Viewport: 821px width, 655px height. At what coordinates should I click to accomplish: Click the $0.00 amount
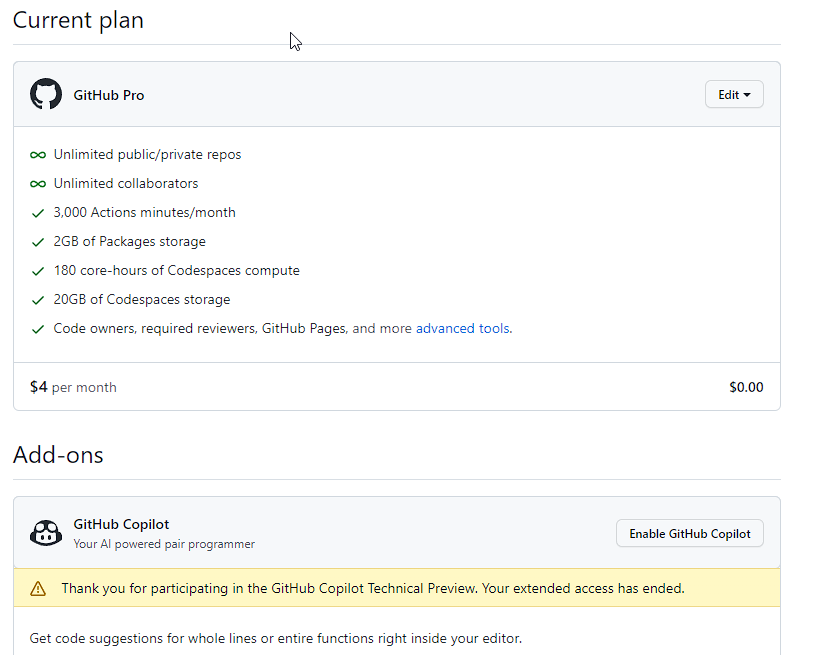(x=746, y=387)
